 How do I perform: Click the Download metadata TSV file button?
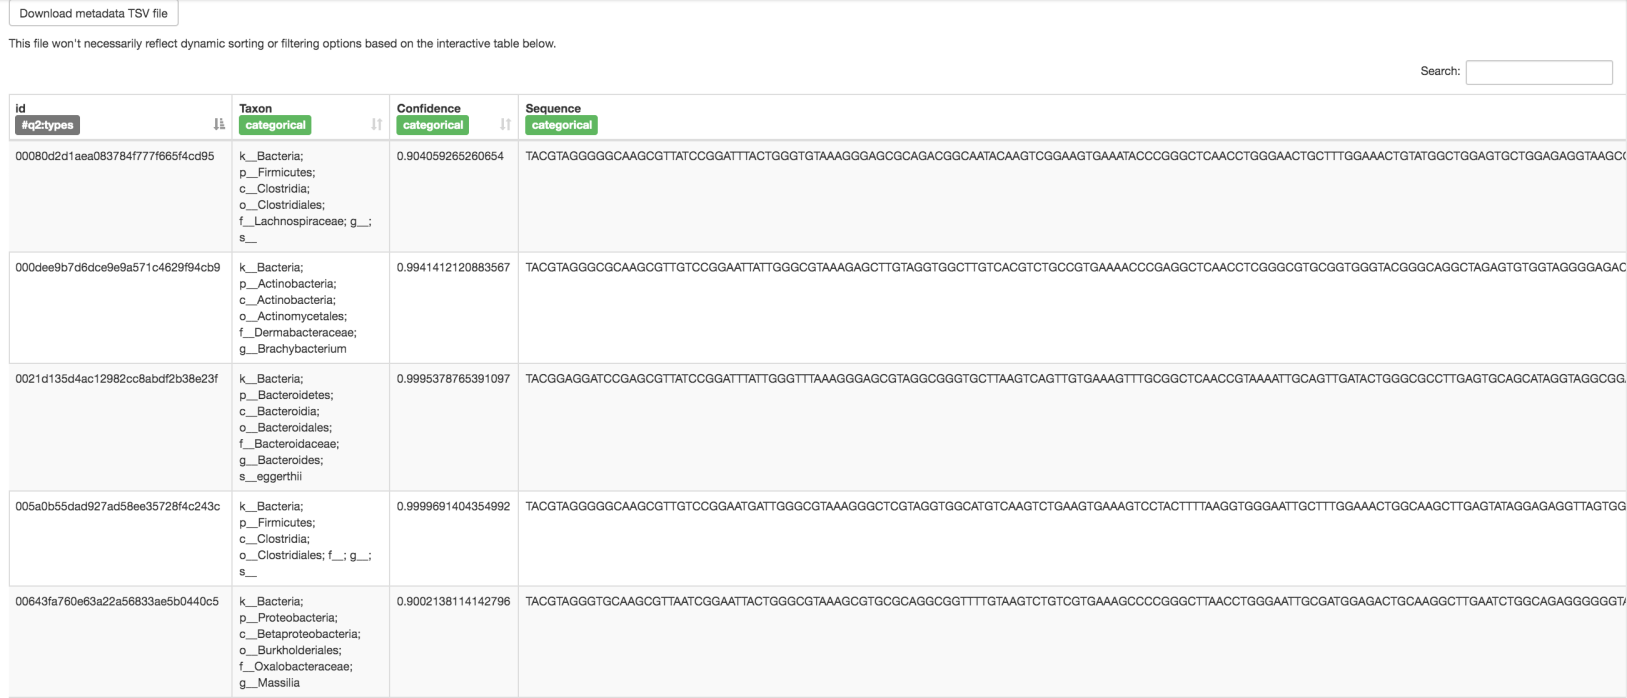pos(94,13)
